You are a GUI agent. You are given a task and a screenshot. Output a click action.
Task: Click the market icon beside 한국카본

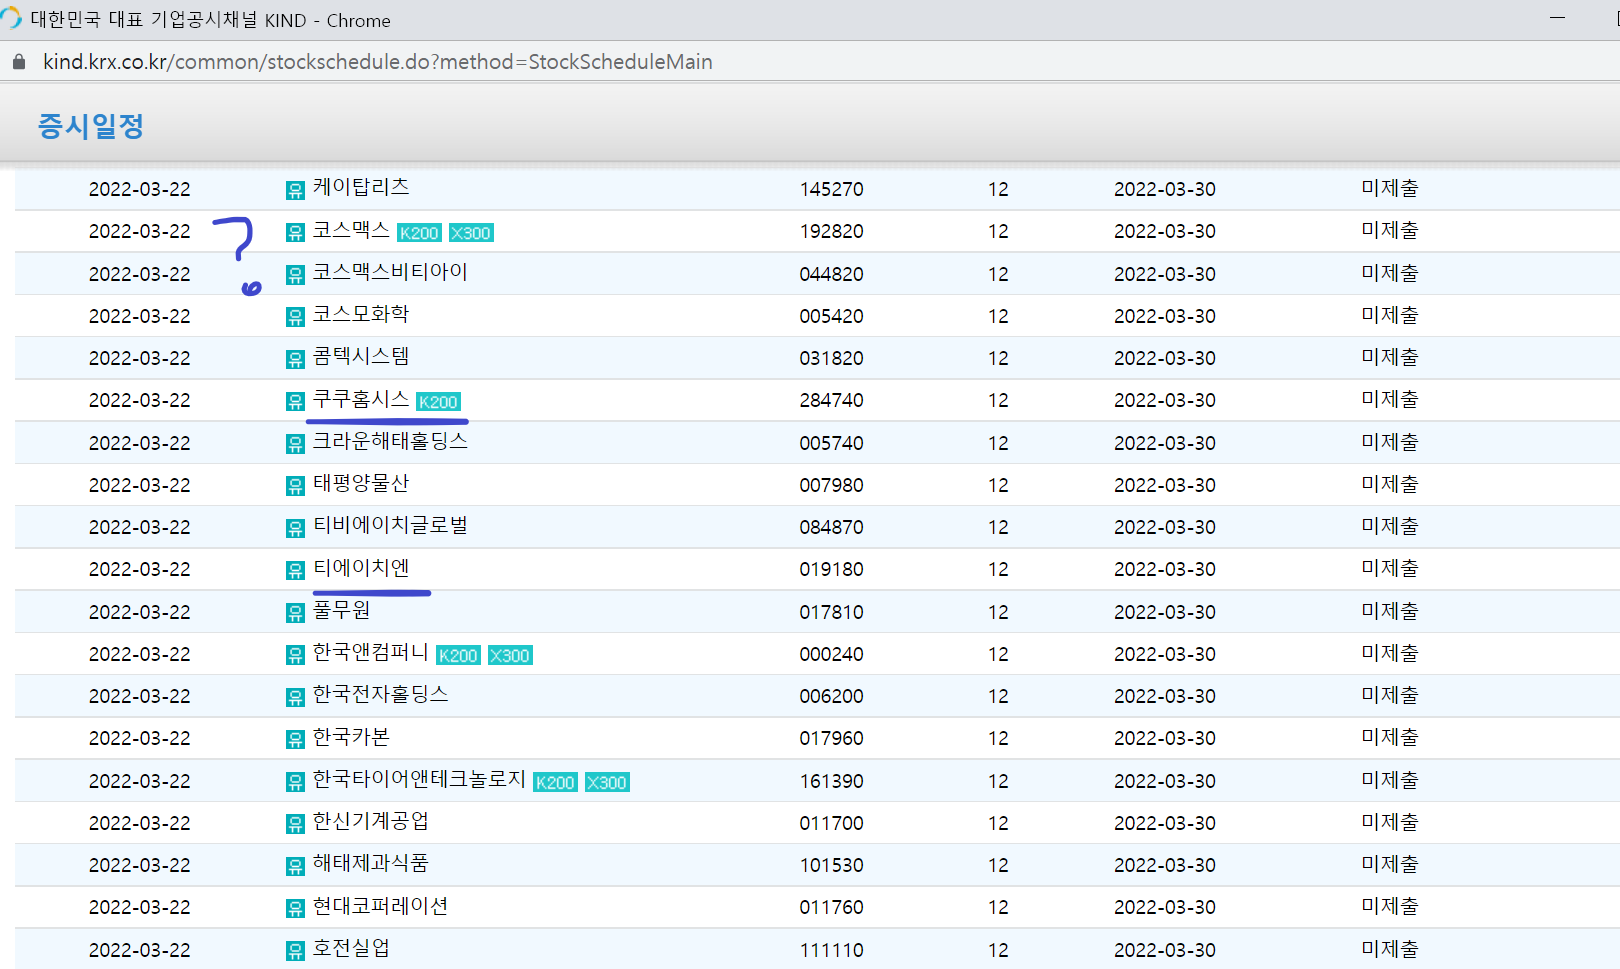(295, 739)
